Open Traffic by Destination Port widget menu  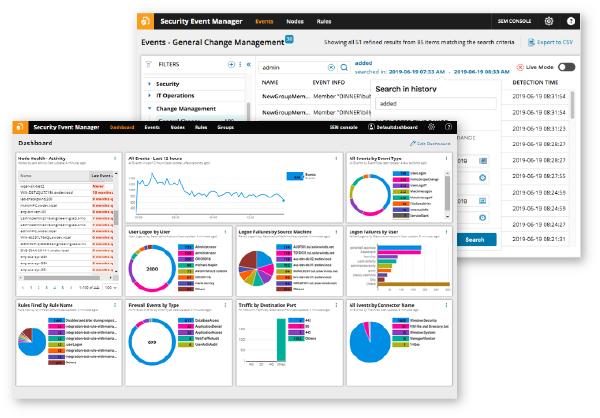[336, 305]
